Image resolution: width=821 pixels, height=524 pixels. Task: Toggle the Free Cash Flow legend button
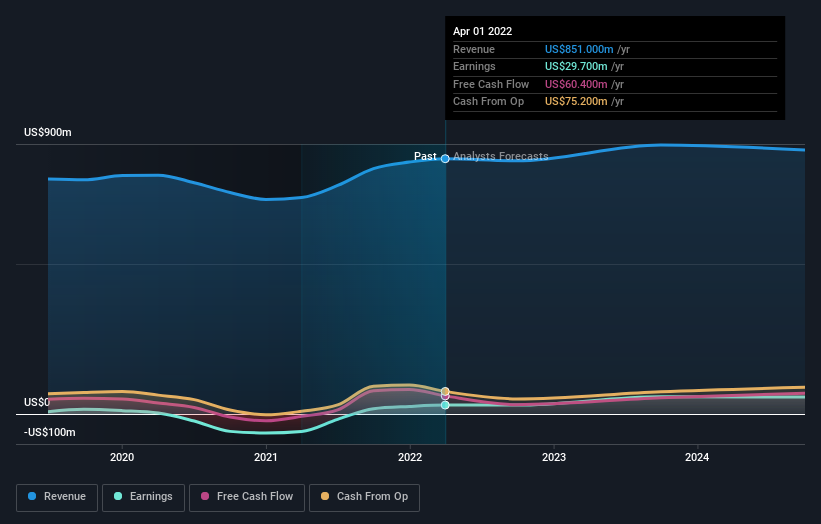[x=247, y=497]
